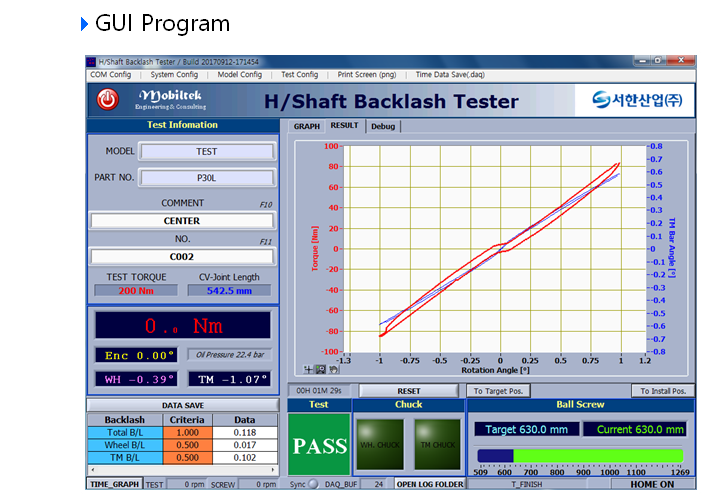Click the Ball Screw position progress bar
702x495 pixels.
(580, 456)
